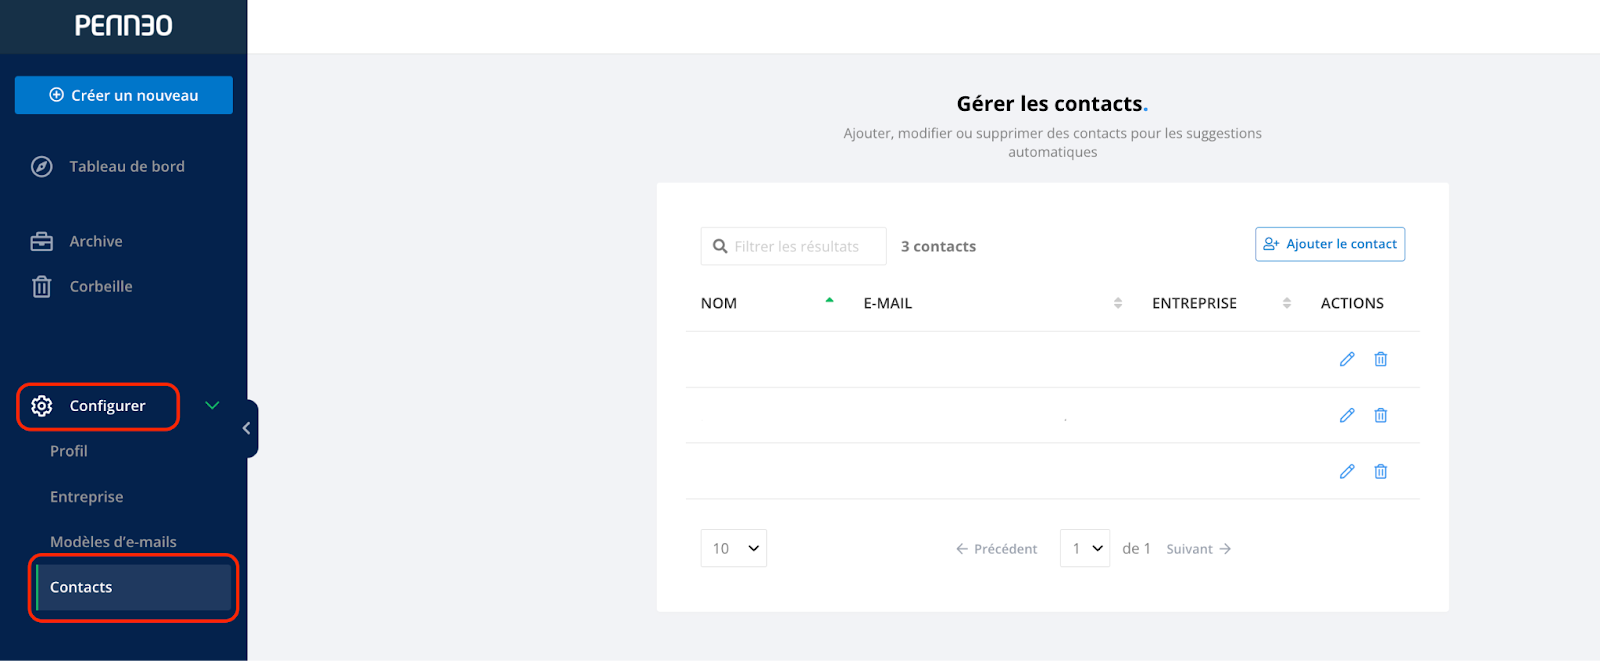Viewport: 1600px width, 661px height.
Task: Open Tableau de bord
Action: 127,166
